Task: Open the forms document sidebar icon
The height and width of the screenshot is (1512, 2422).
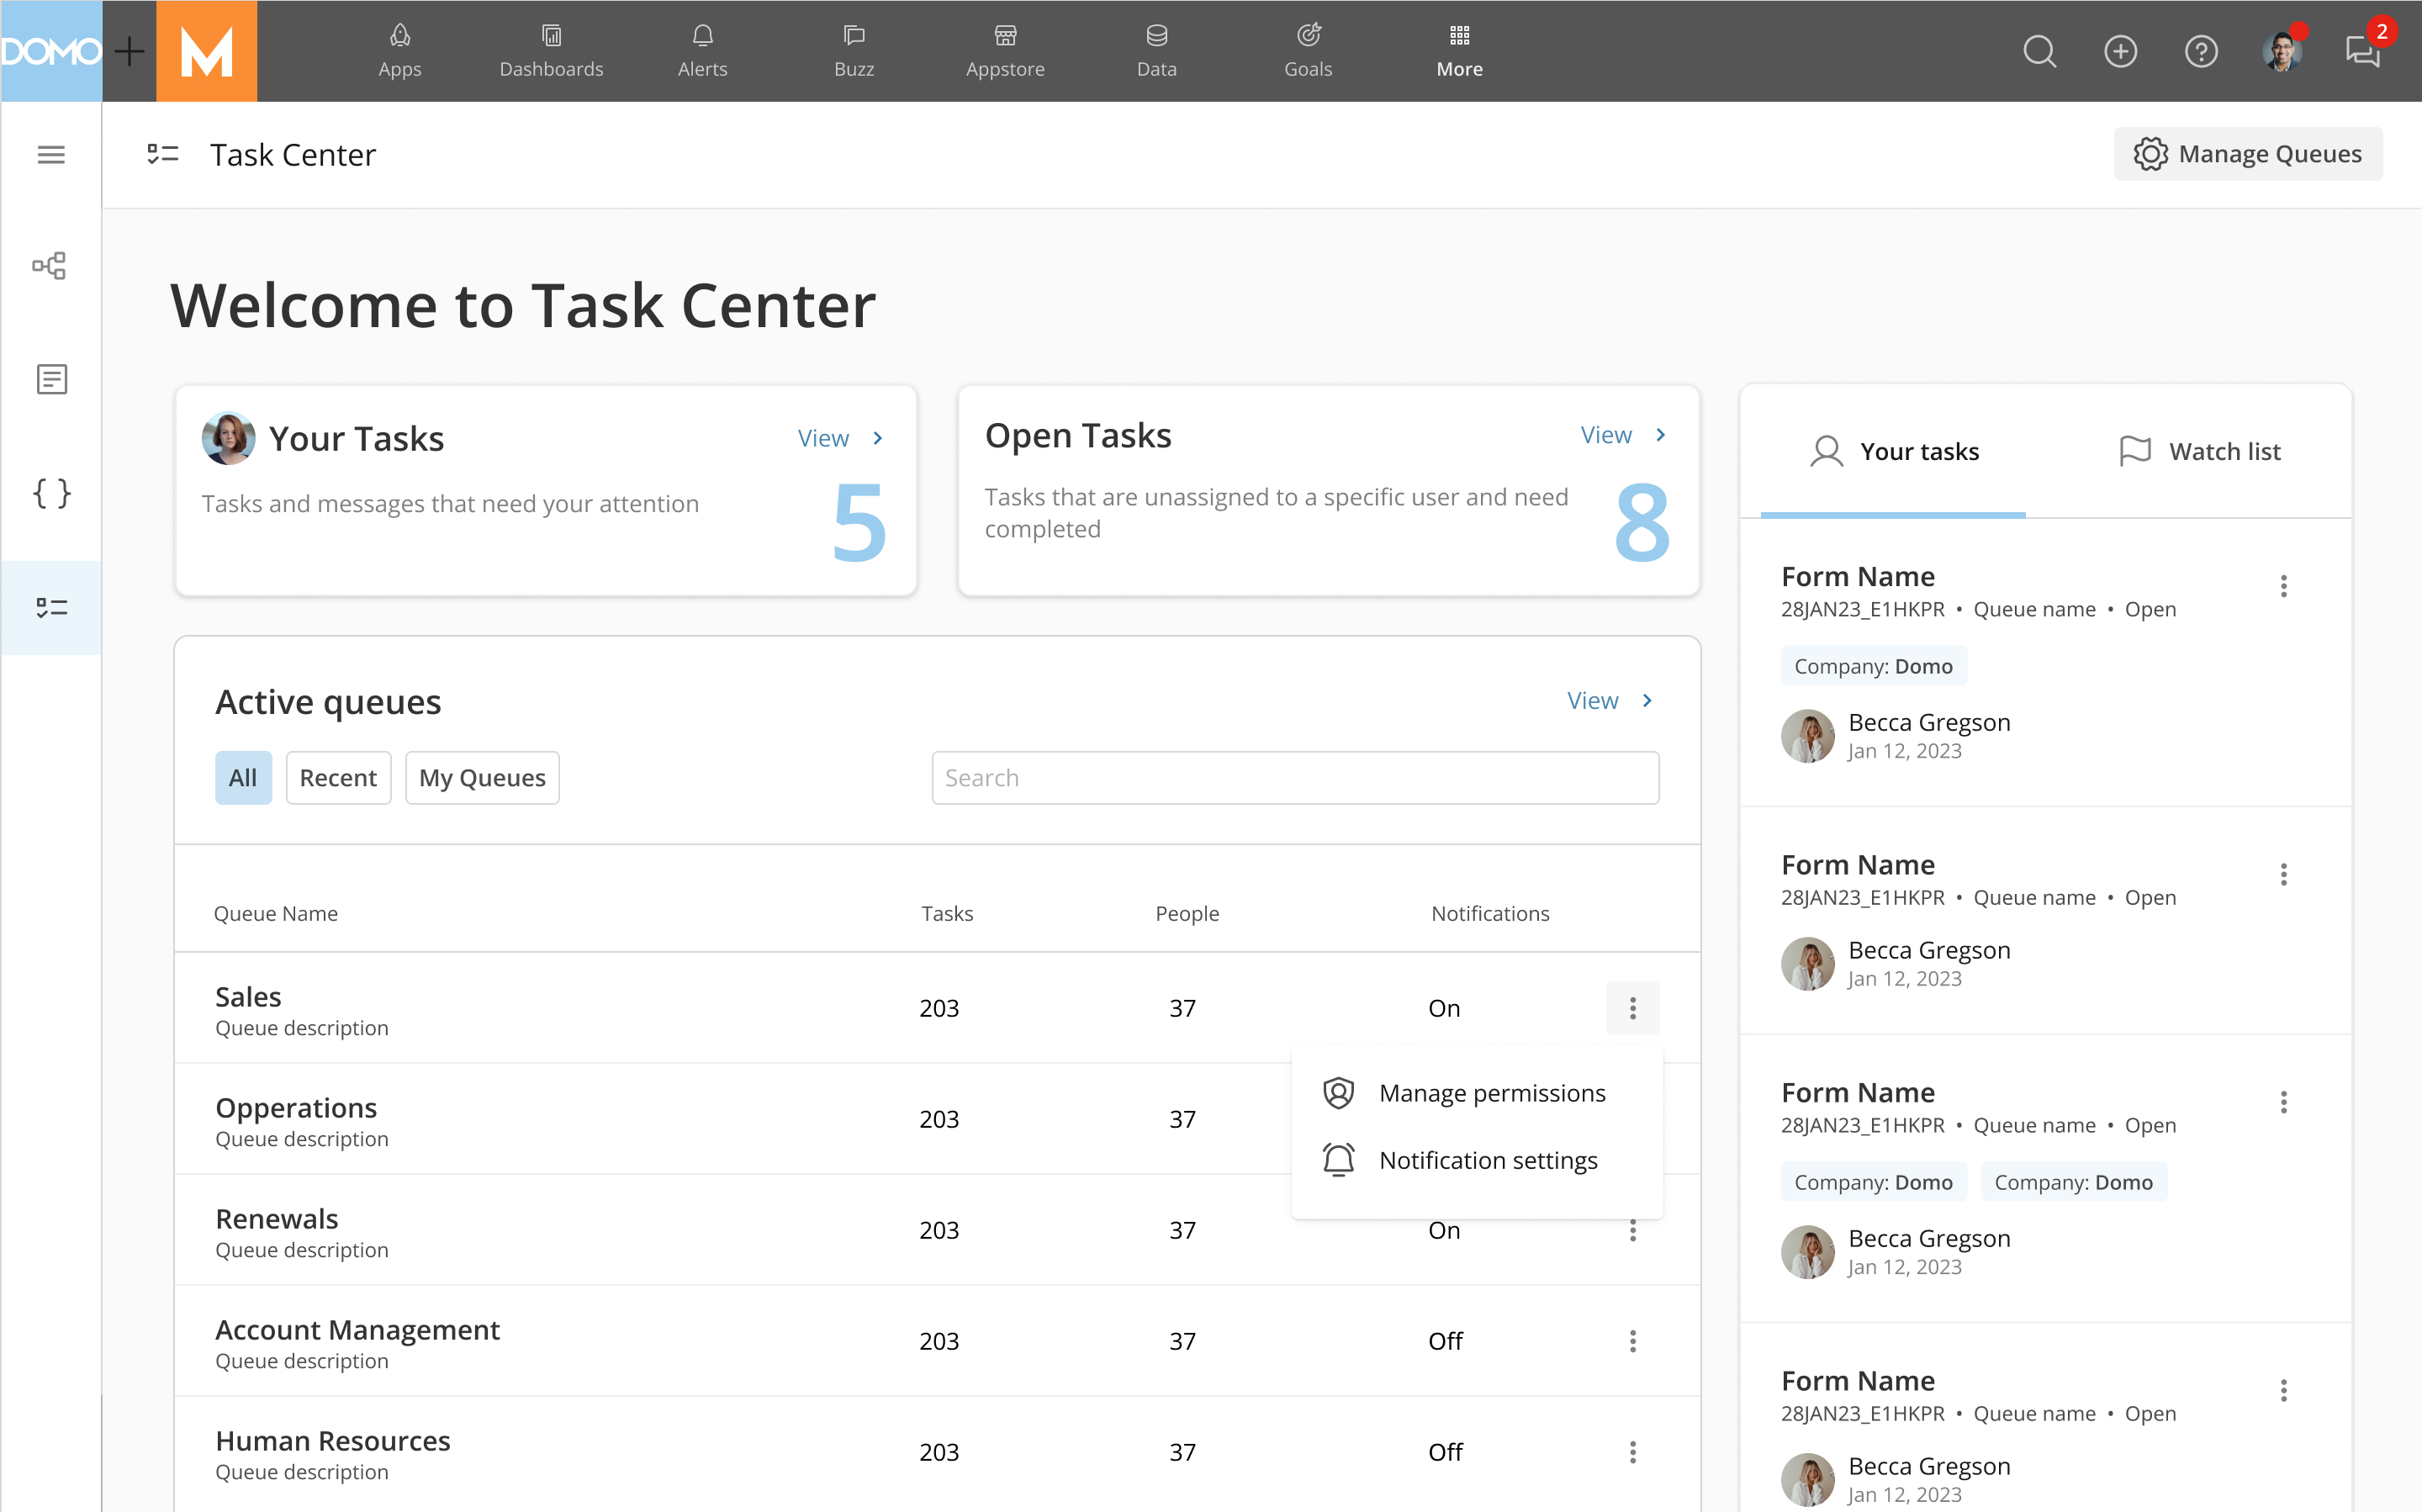Action: click(x=51, y=379)
